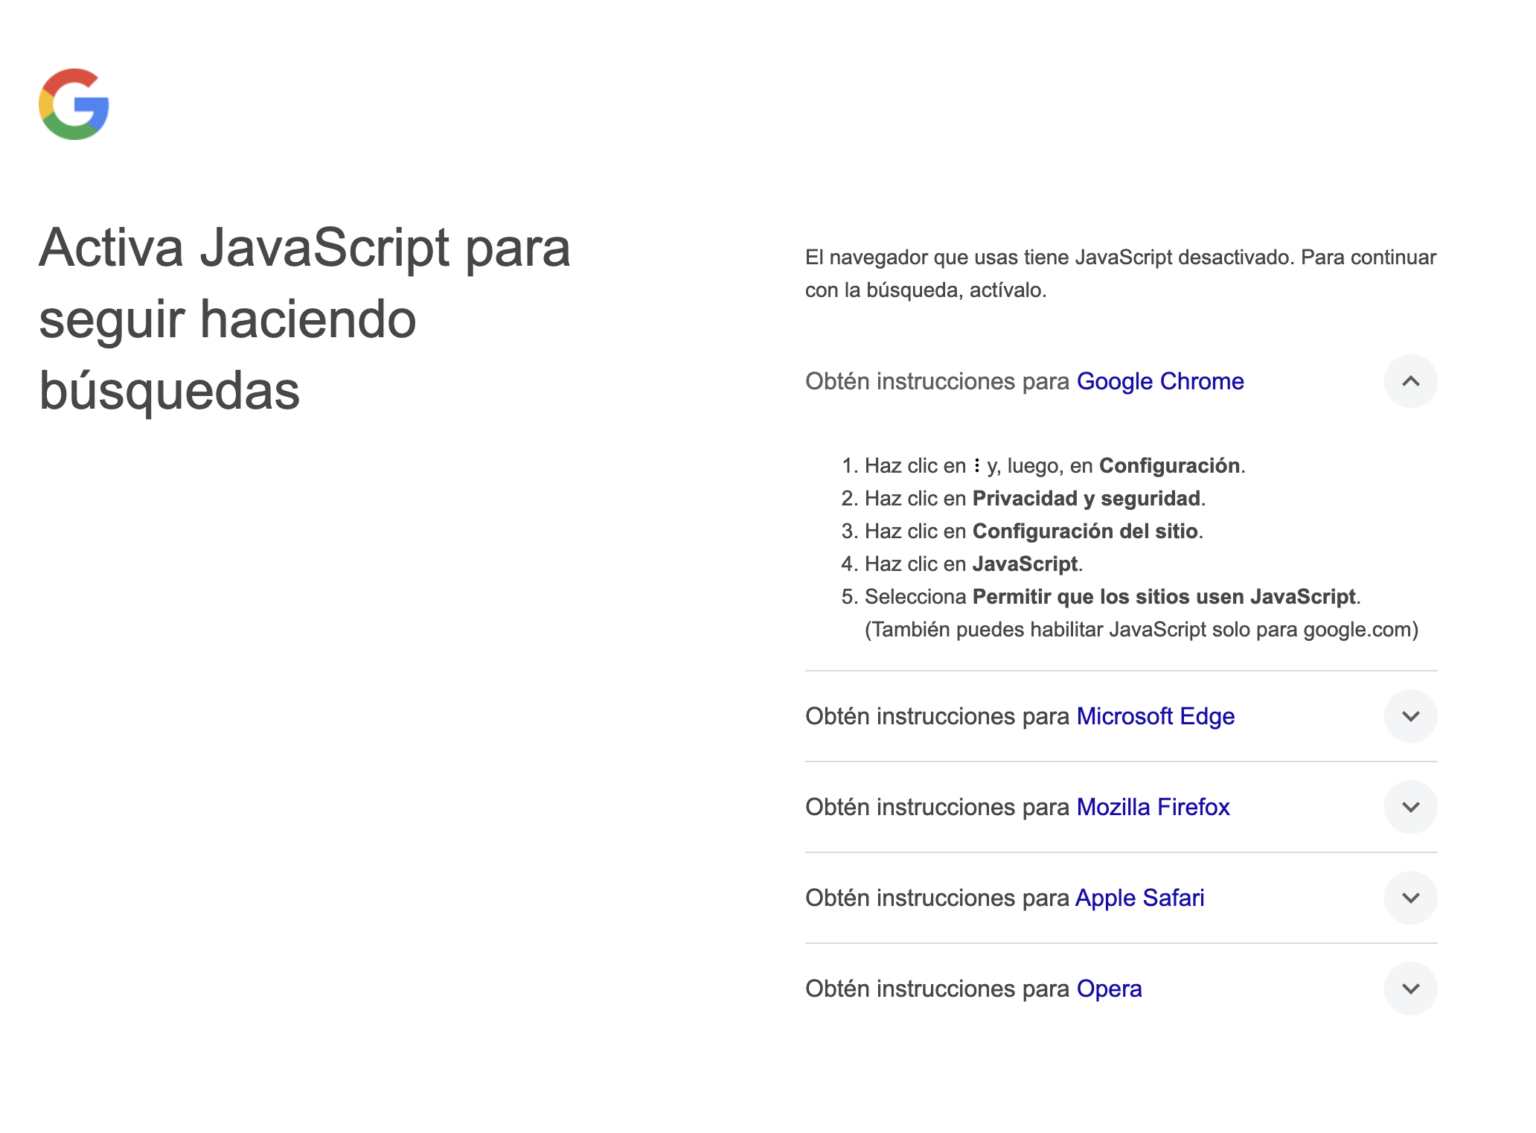Expand the Apple Safari instructions
The height and width of the screenshot is (1133, 1536).
click(1410, 898)
